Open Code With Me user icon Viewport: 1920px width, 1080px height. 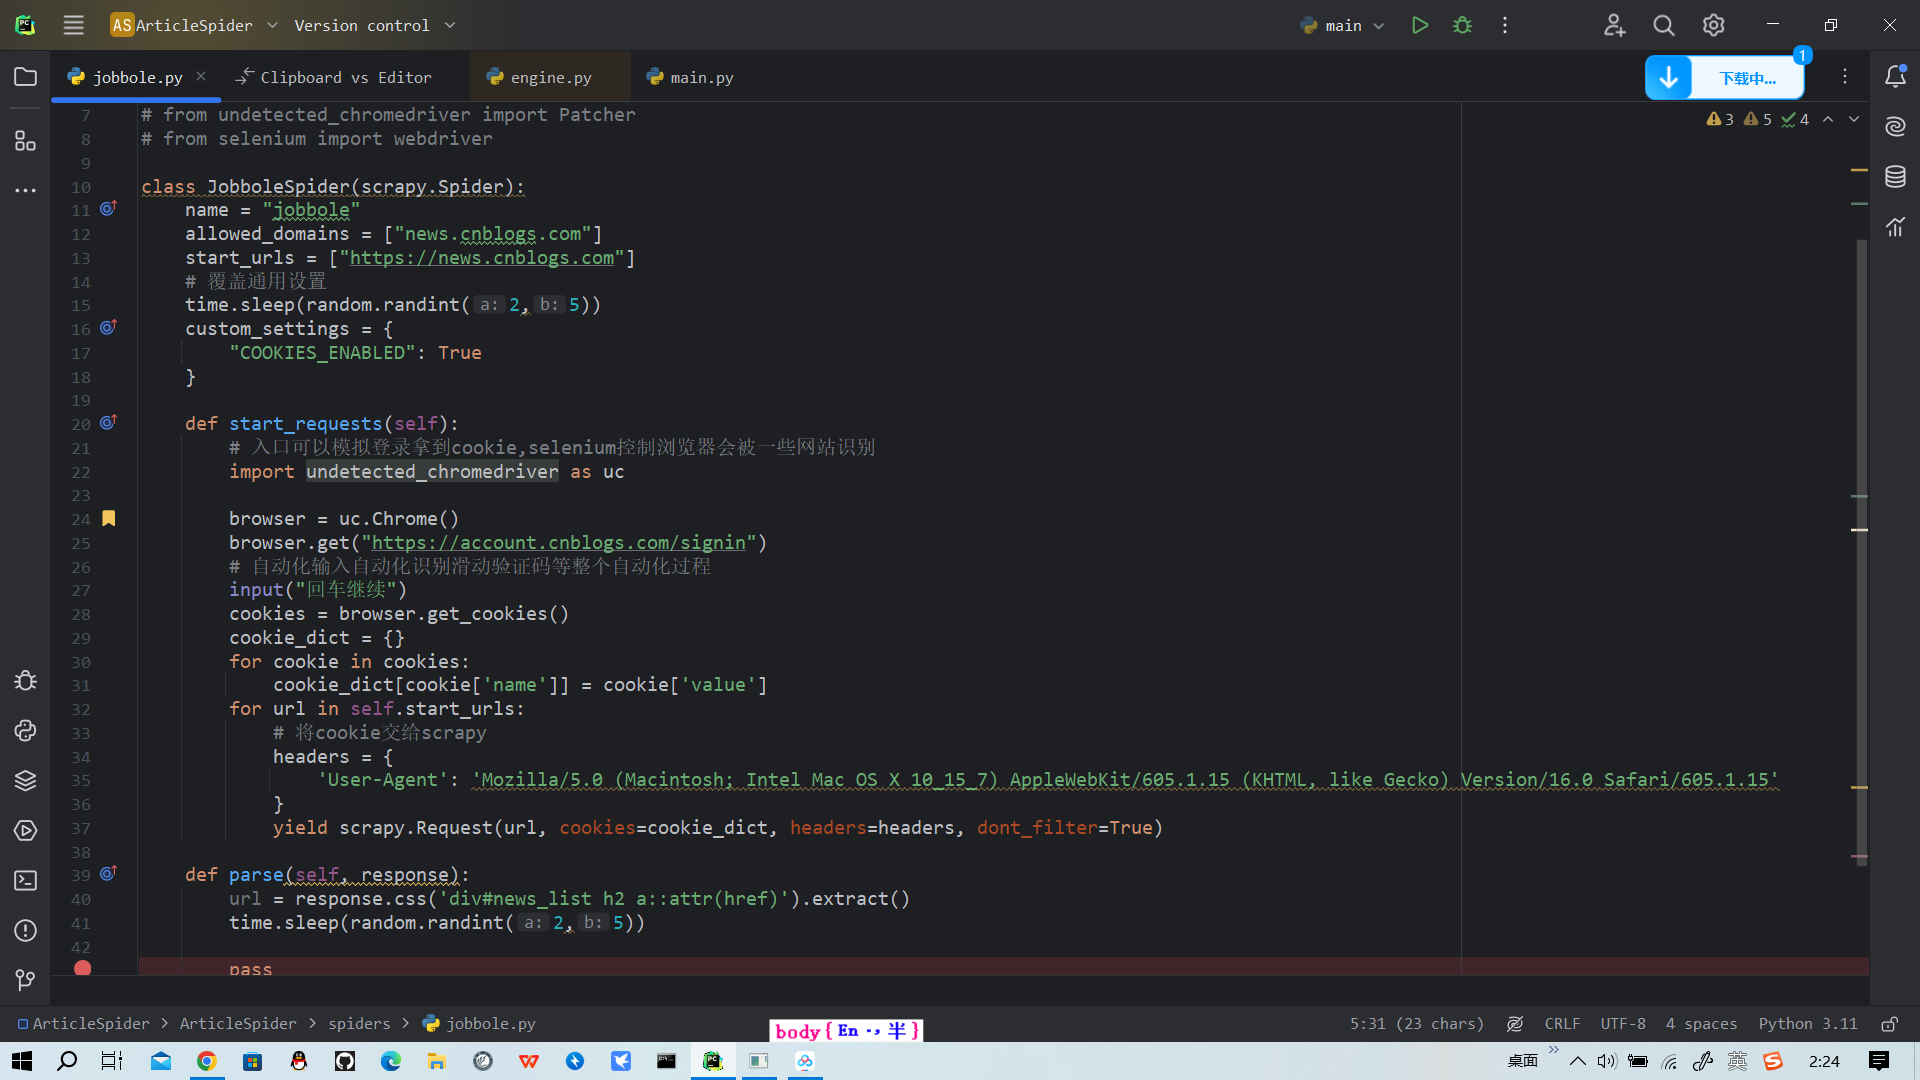click(1614, 25)
